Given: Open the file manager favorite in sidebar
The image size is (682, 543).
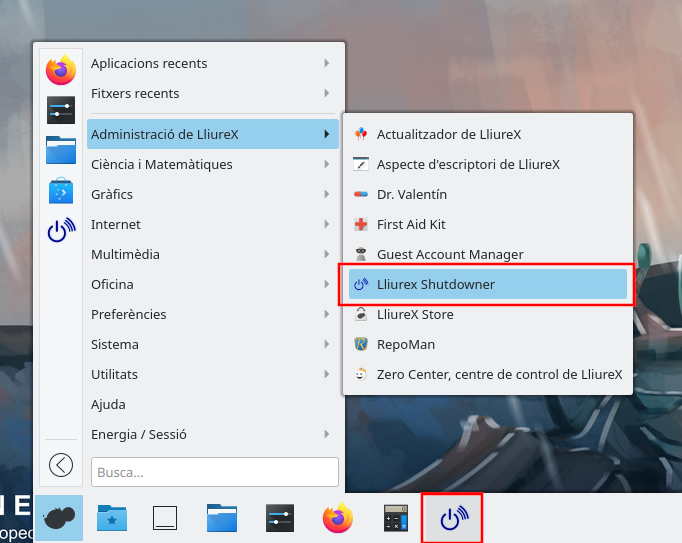Looking at the screenshot, I should tap(61, 150).
